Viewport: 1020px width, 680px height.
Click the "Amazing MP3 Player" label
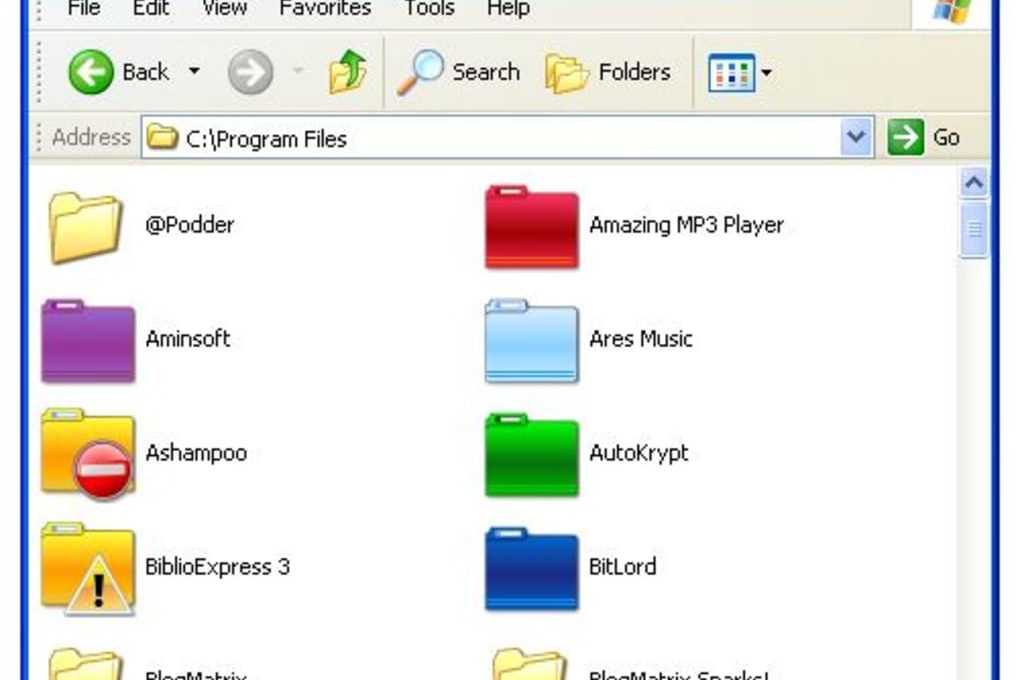pos(686,224)
